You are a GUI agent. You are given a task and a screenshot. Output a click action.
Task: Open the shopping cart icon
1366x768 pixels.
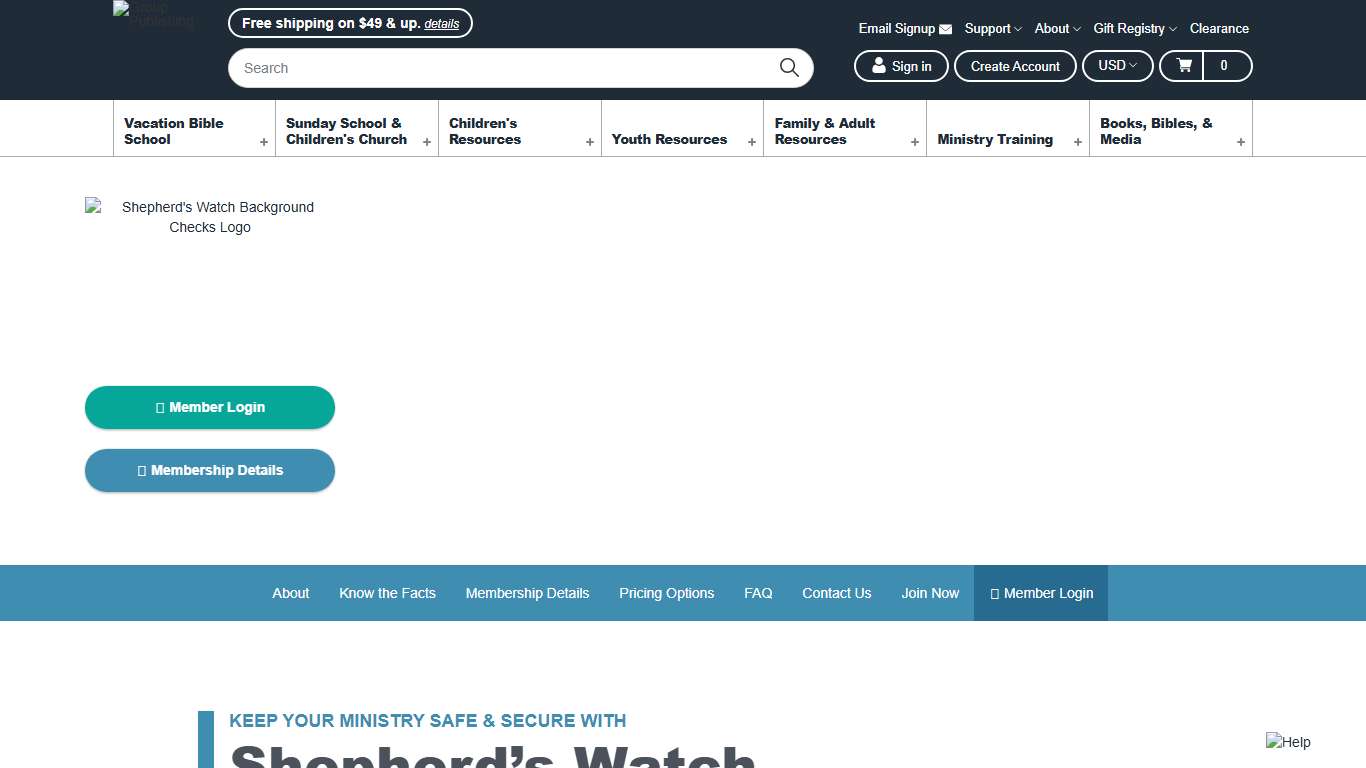pyautogui.click(x=1184, y=66)
